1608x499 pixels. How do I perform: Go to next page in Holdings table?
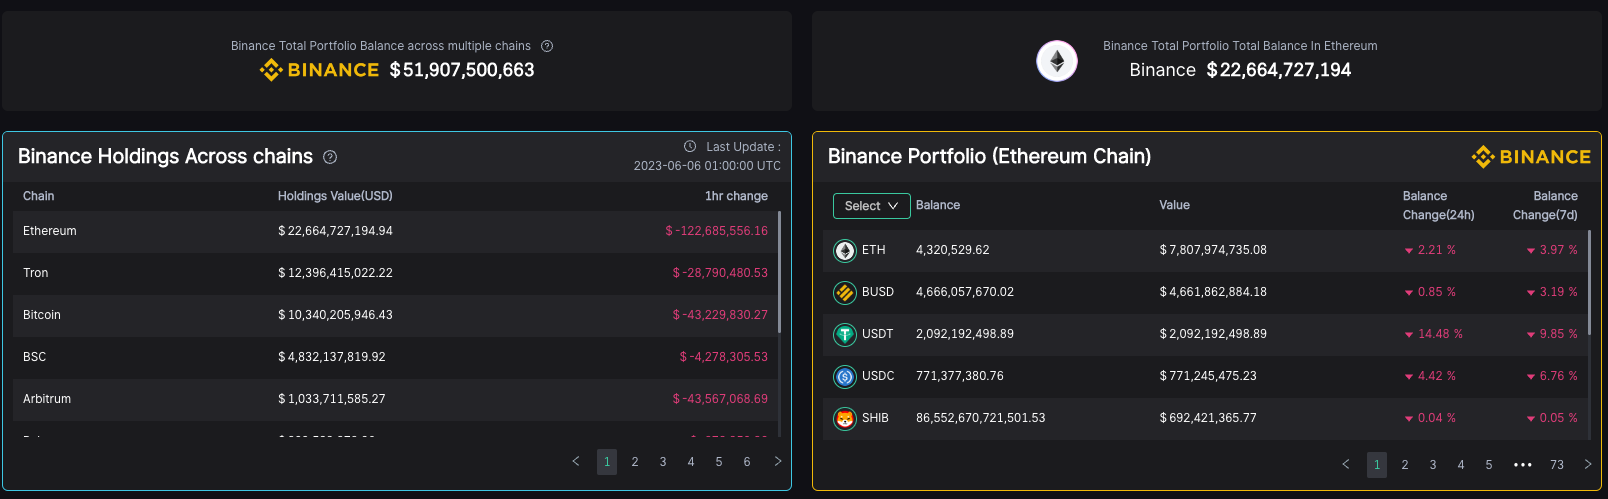pyautogui.click(x=778, y=461)
